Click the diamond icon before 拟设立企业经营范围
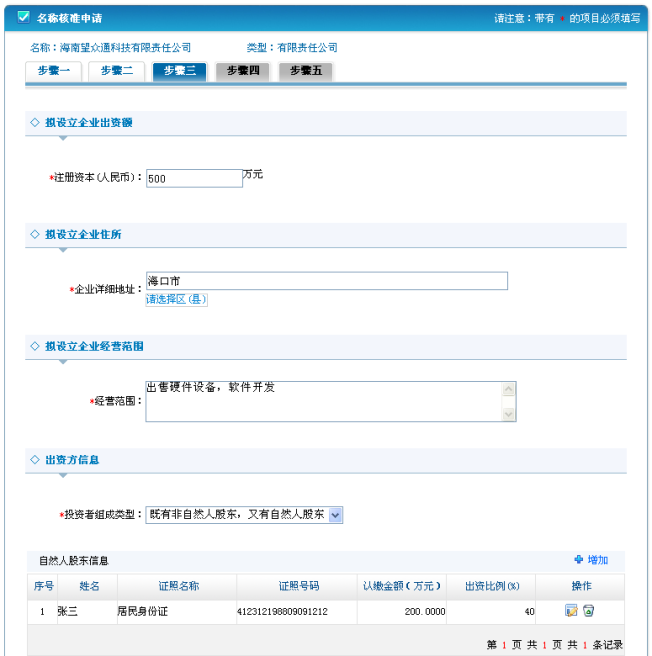Screen dimensions: 652x656 tap(35, 346)
